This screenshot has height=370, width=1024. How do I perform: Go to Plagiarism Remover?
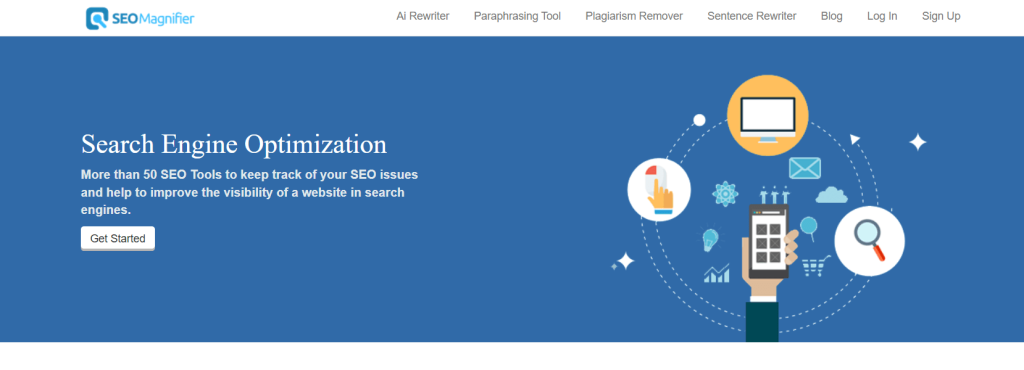pyautogui.click(x=634, y=16)
